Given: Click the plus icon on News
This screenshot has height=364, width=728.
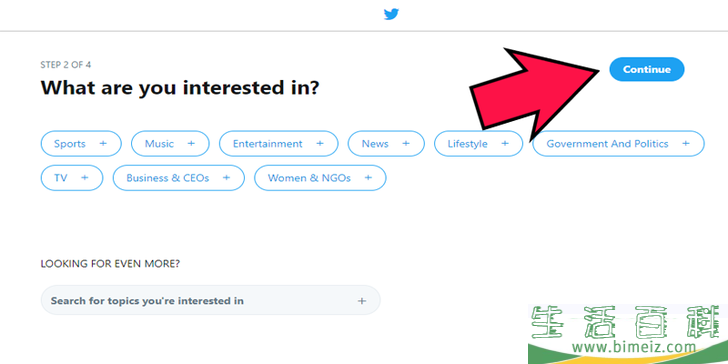Looking at the screenshot, I should pyautogui.click(x=406, y=143).
